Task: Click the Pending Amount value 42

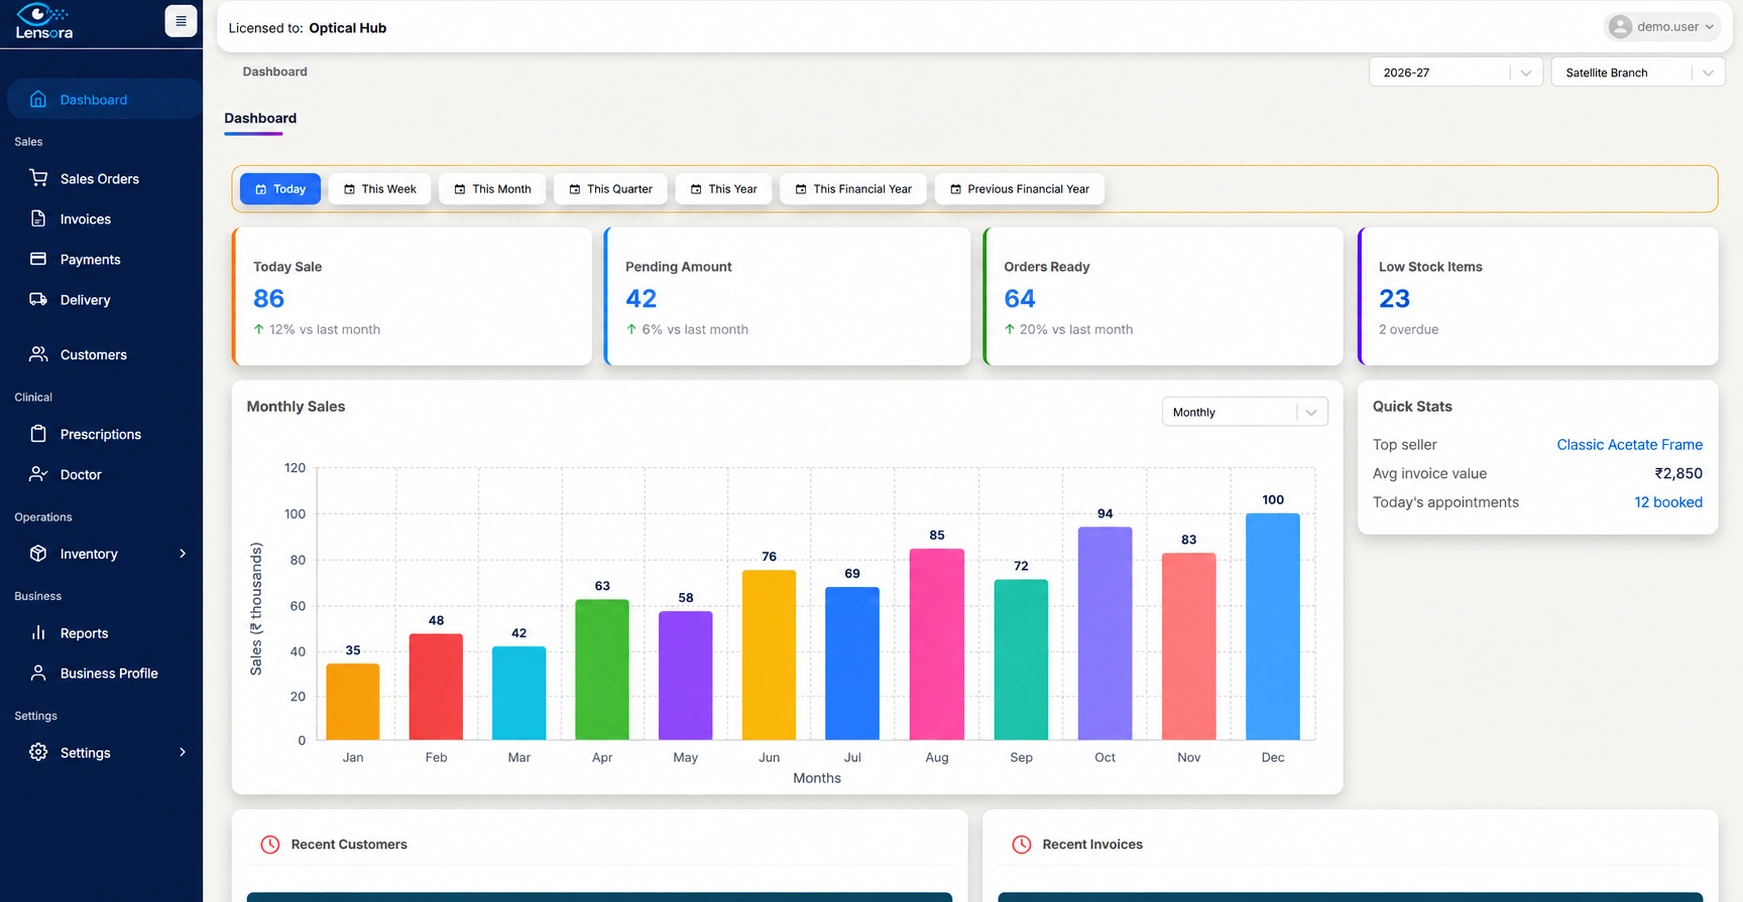Action: 641,298
